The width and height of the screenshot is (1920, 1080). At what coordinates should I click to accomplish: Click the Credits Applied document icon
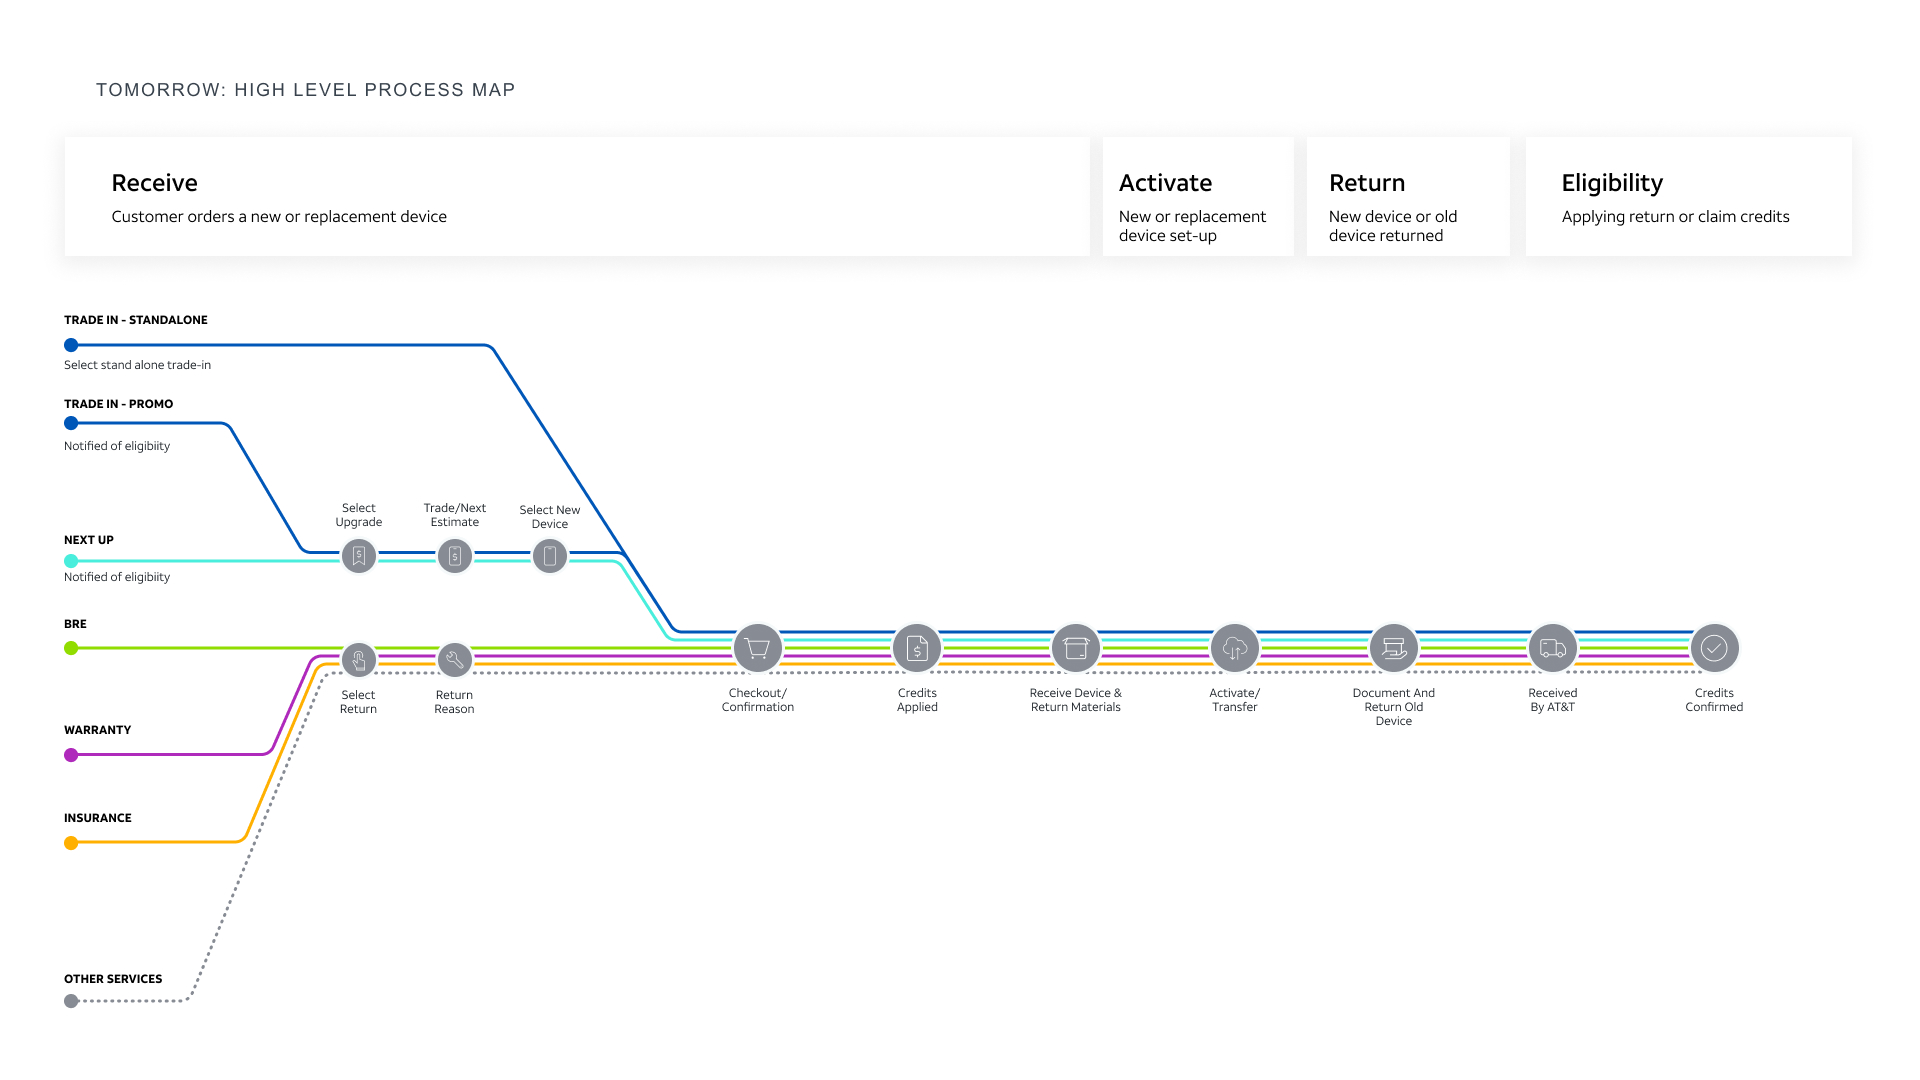tap(917, 649)
